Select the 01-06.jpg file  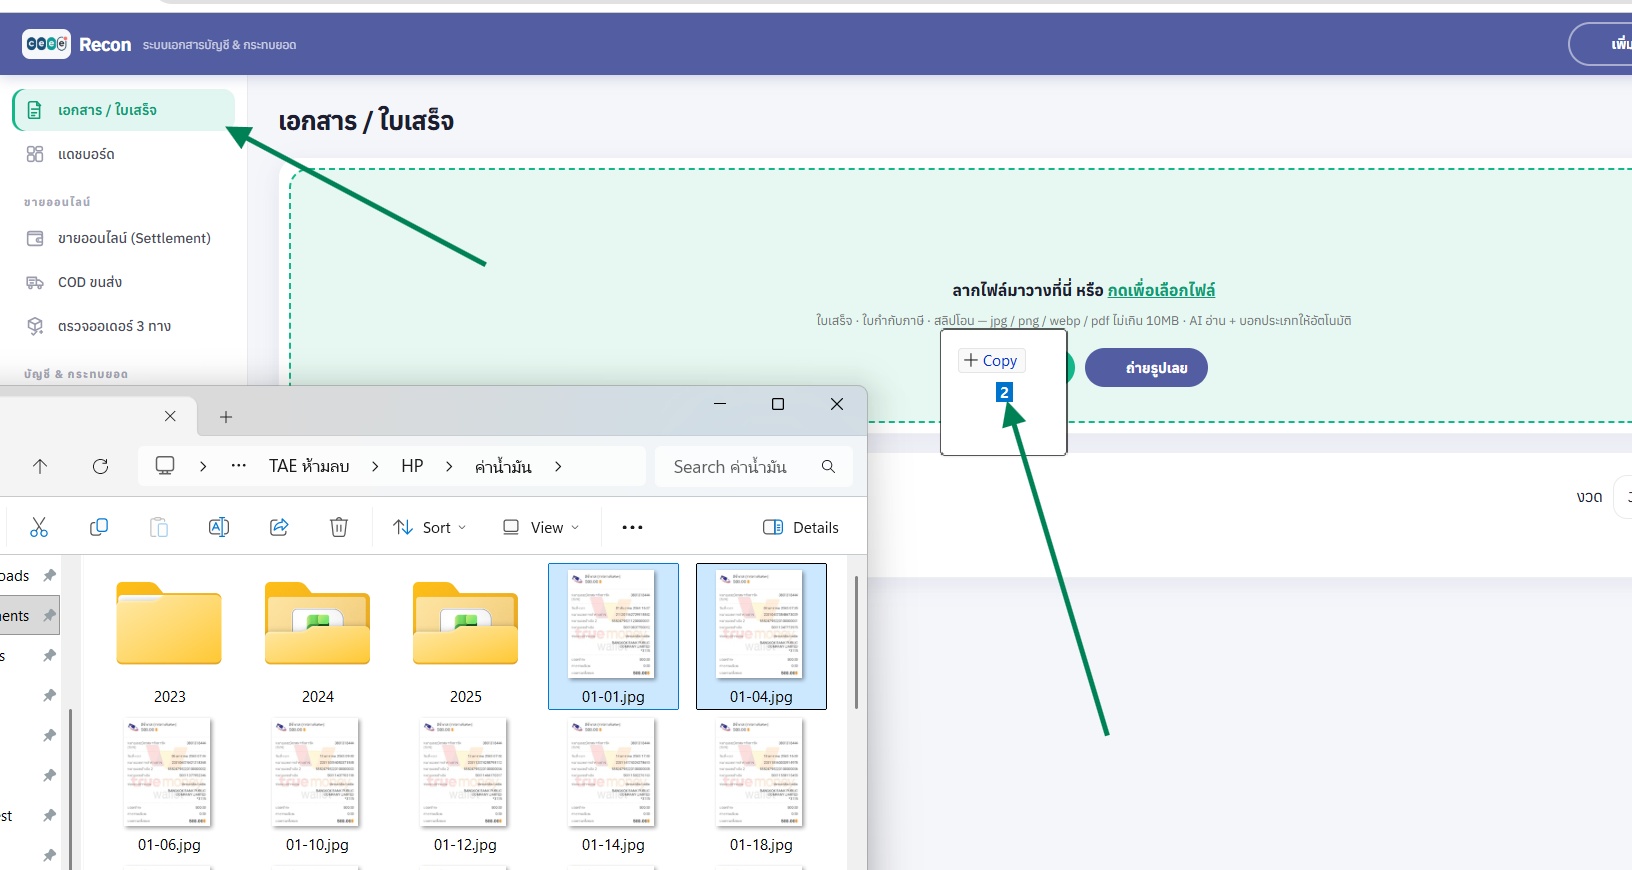pyautogui.click(x=169, y=786)
